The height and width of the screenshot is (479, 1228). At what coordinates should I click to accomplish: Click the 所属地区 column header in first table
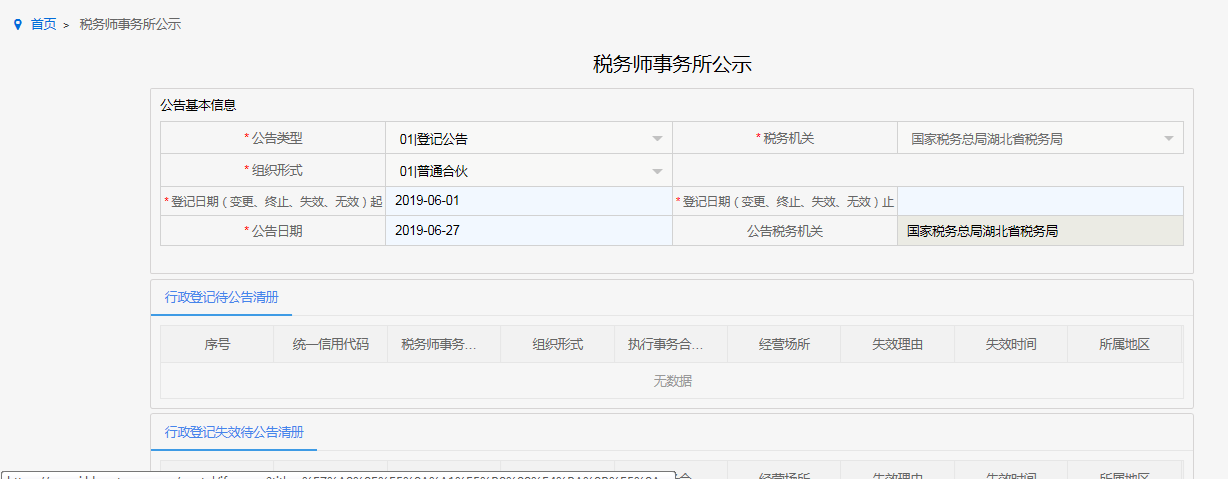1124,344
